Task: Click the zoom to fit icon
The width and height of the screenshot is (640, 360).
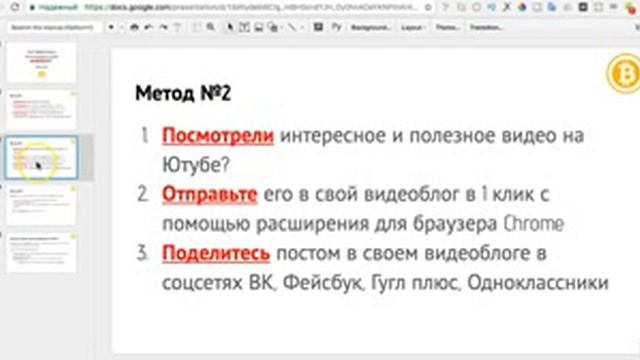Action: coord(196,27)
